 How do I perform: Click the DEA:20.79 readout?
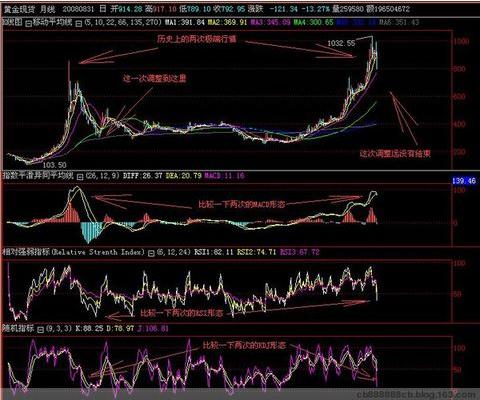184,176
